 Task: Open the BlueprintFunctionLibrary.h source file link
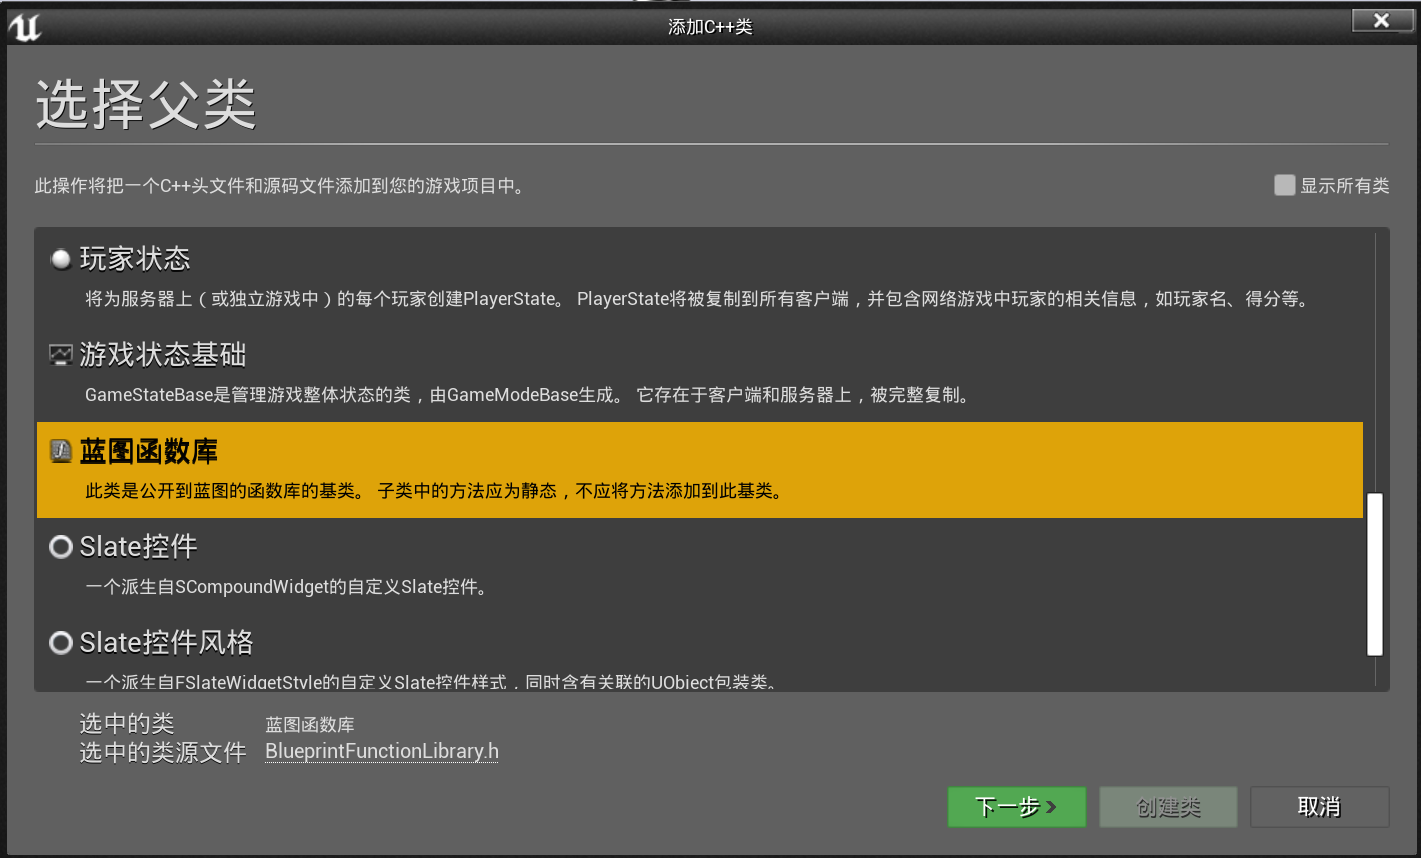(x=381, y=751)
